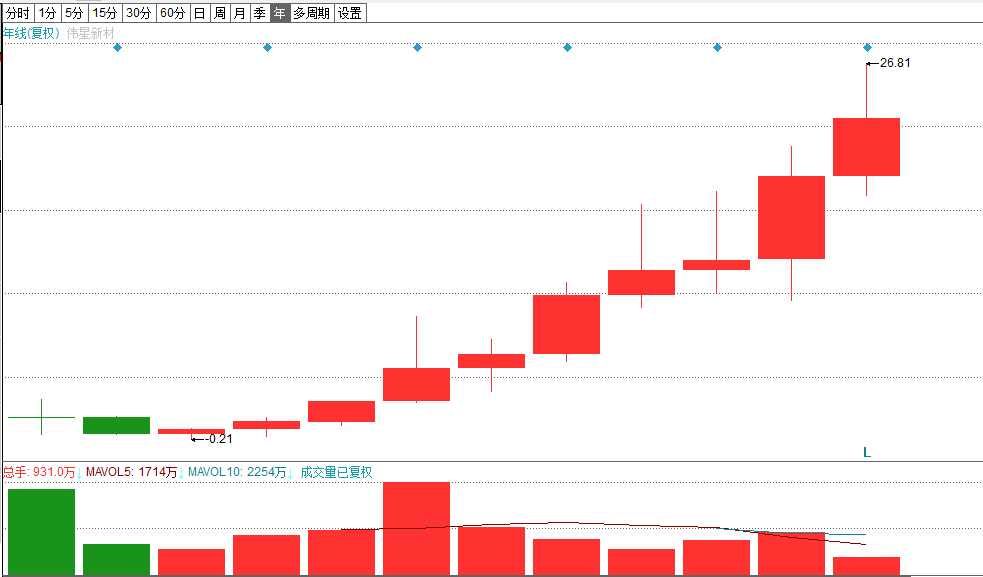Open the 设置 settings button
Viewport: 983px width, 577px height.
pos(349,13)
